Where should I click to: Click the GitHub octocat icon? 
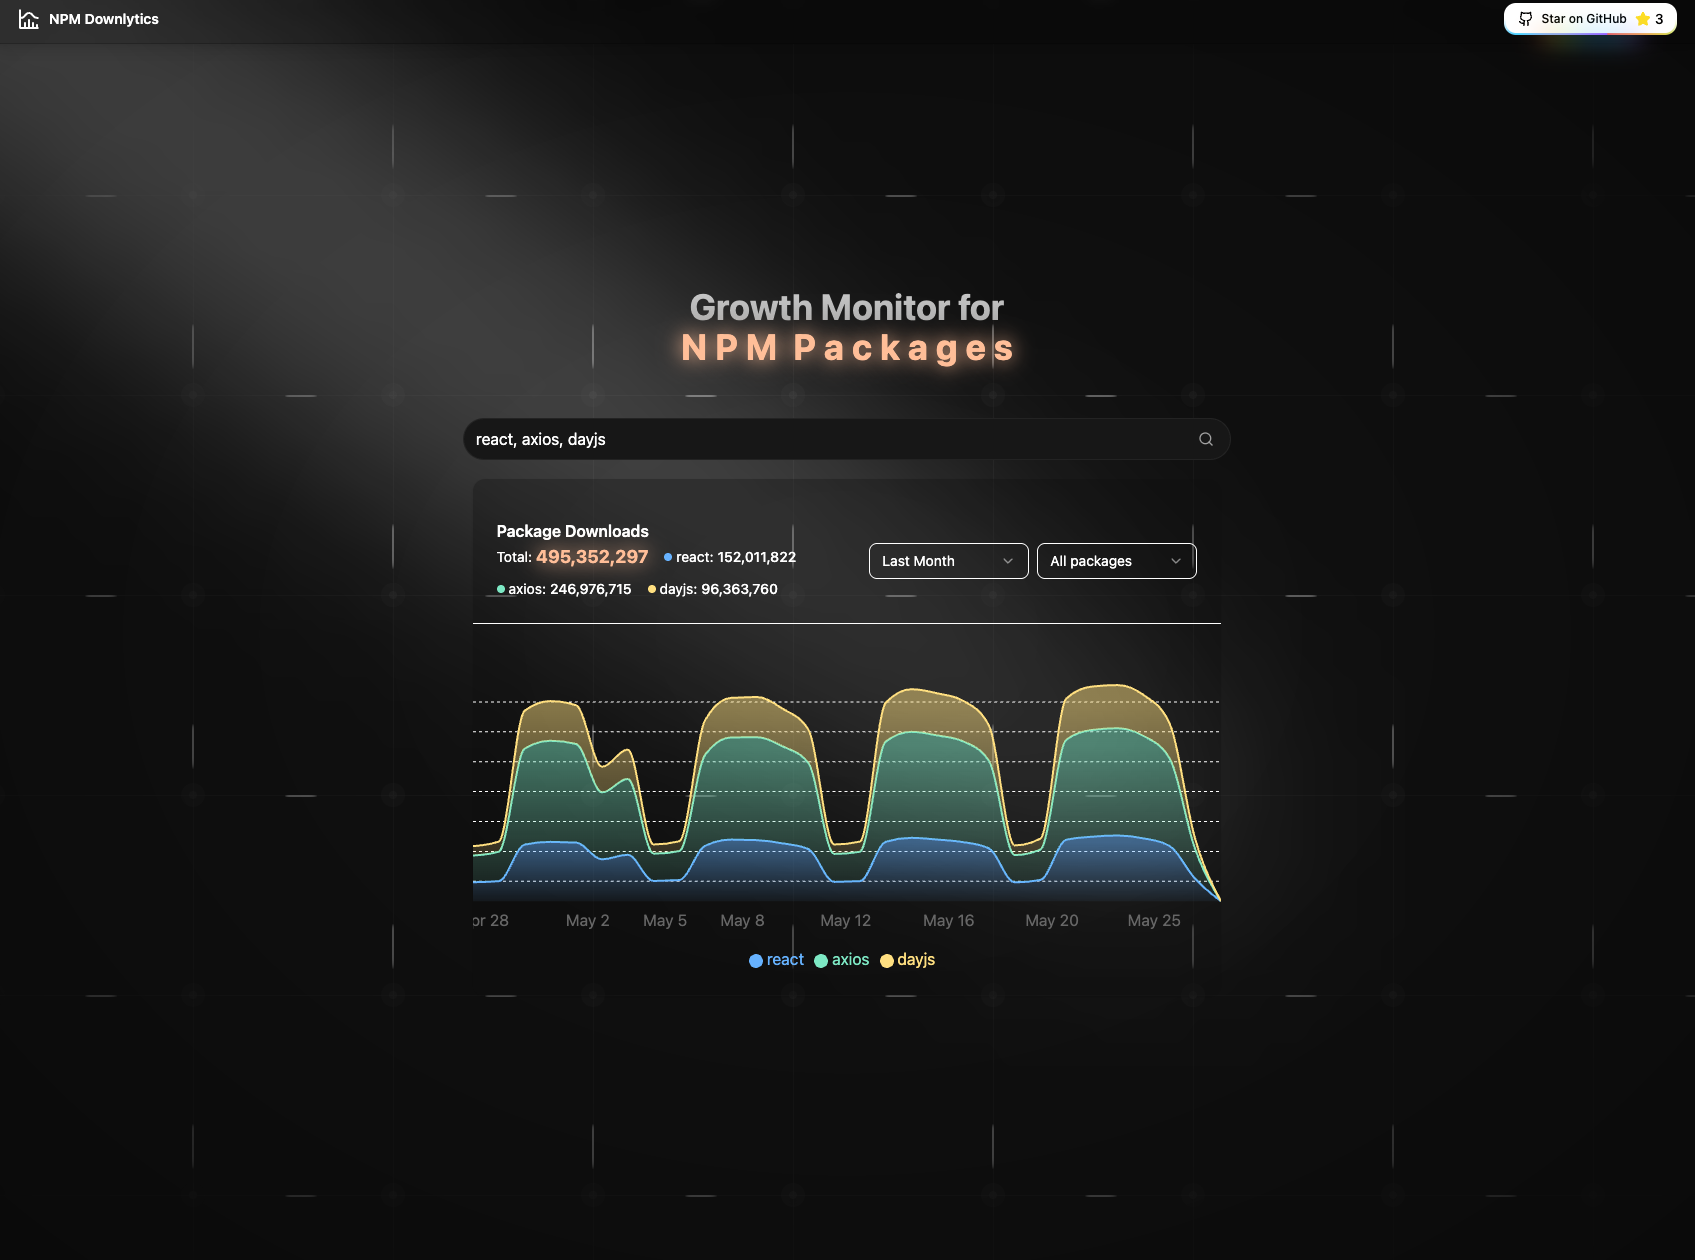(1525, 19)
